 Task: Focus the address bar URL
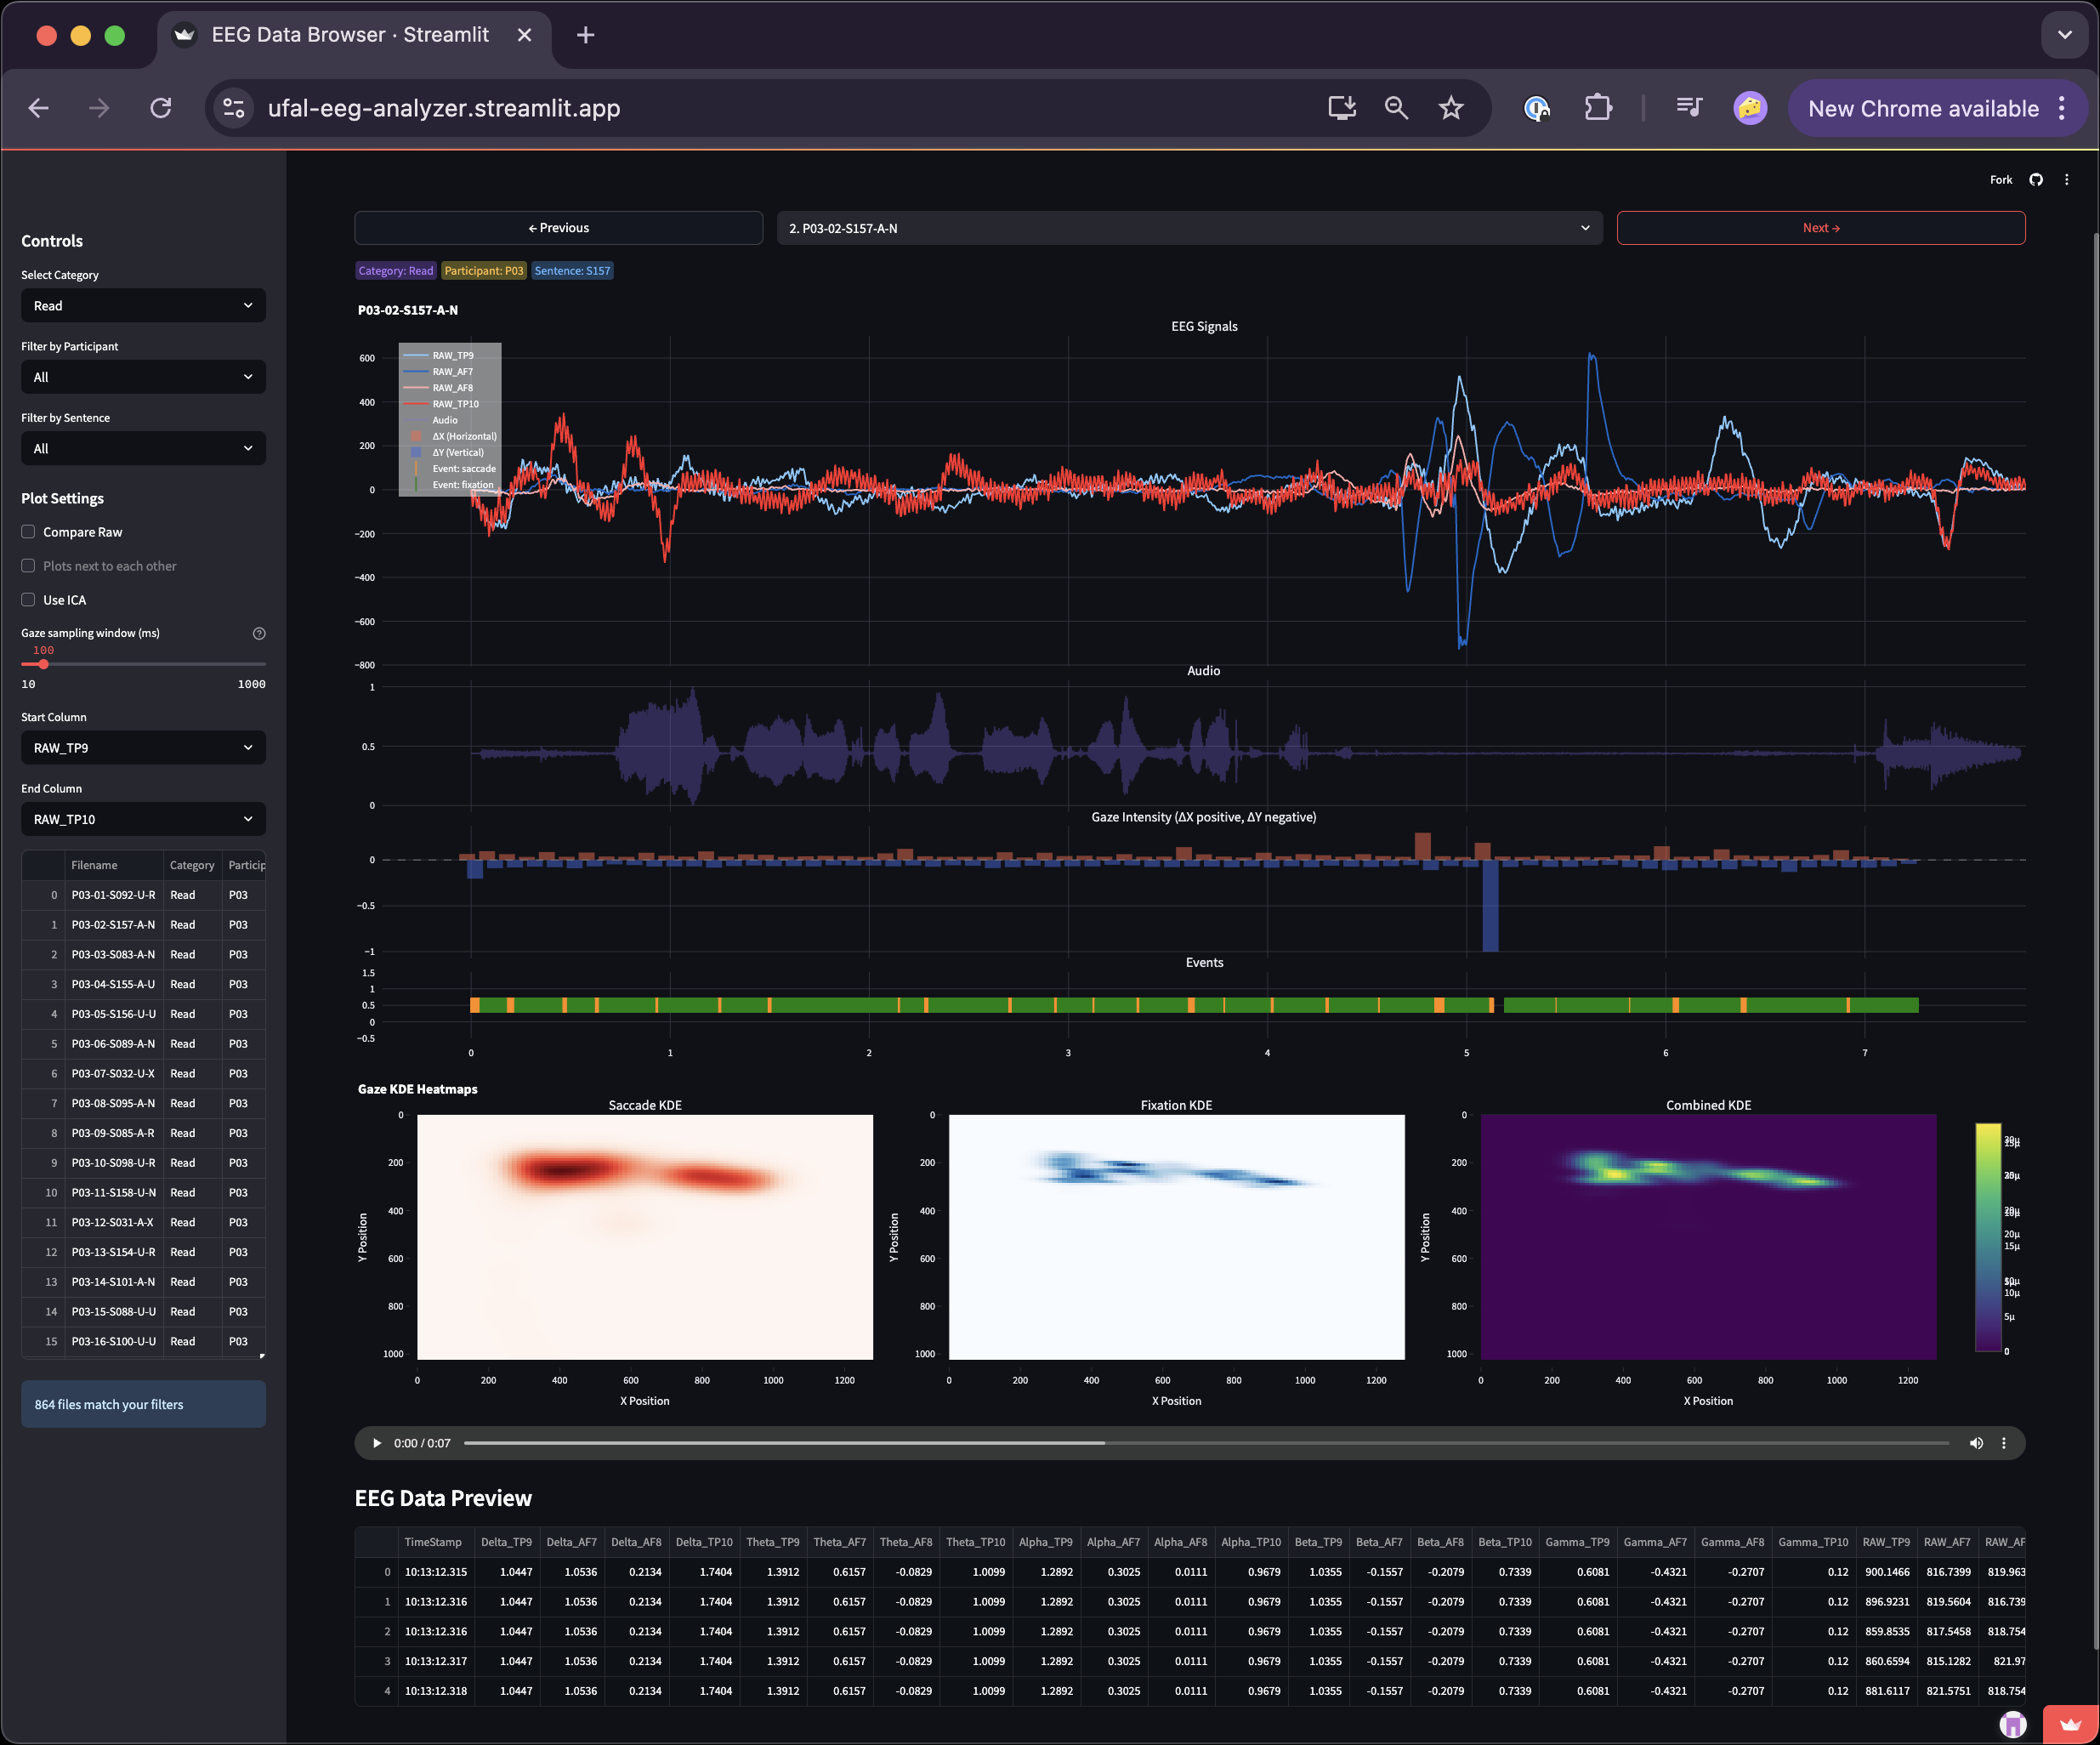click(x=444, y=108)
